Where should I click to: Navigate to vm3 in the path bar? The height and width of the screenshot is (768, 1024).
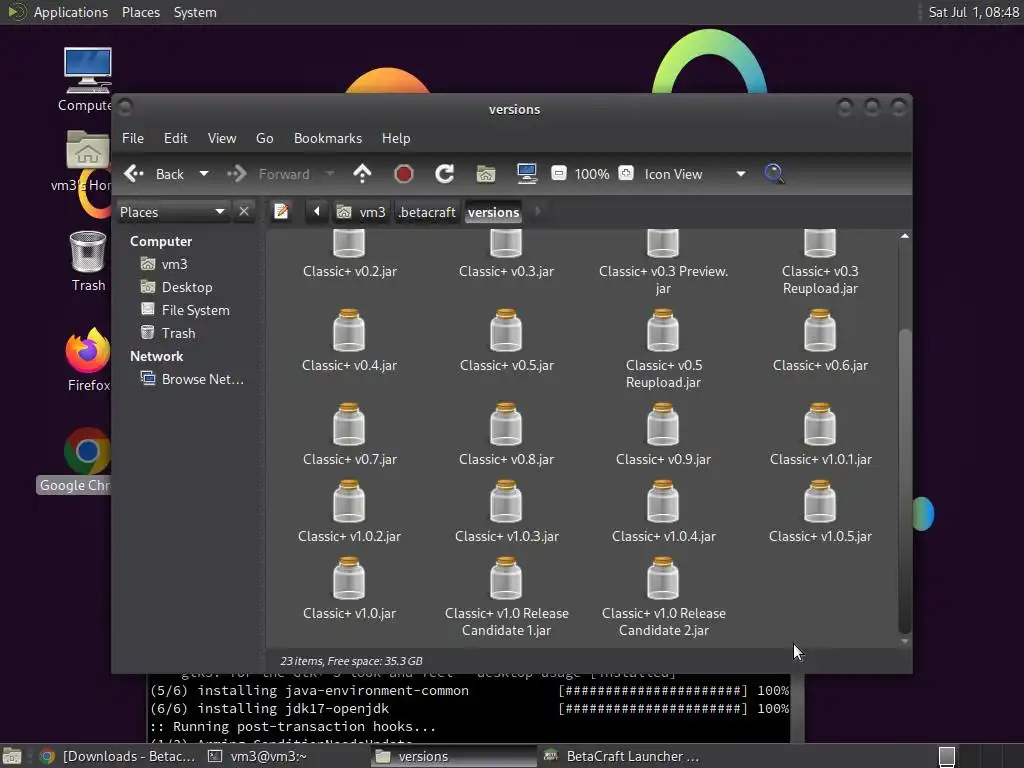click(361, 212)
